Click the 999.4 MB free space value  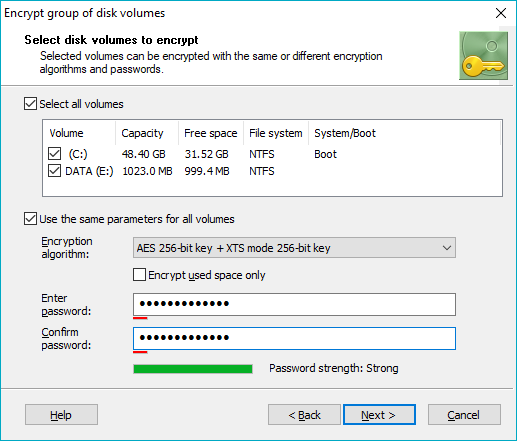[207, 171]
